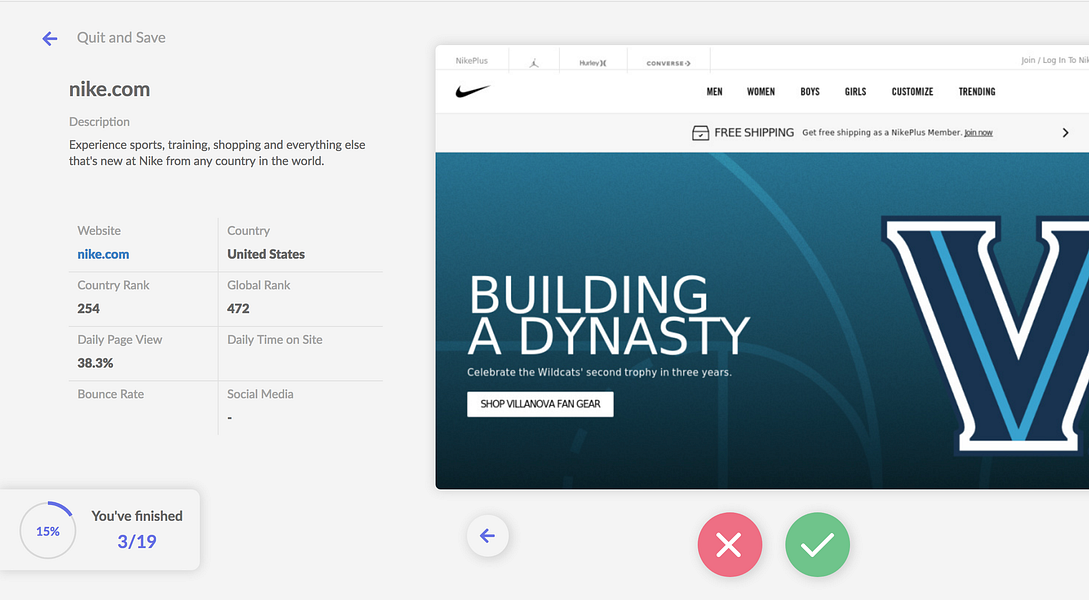Open the nike.com website link

point(103,254)
